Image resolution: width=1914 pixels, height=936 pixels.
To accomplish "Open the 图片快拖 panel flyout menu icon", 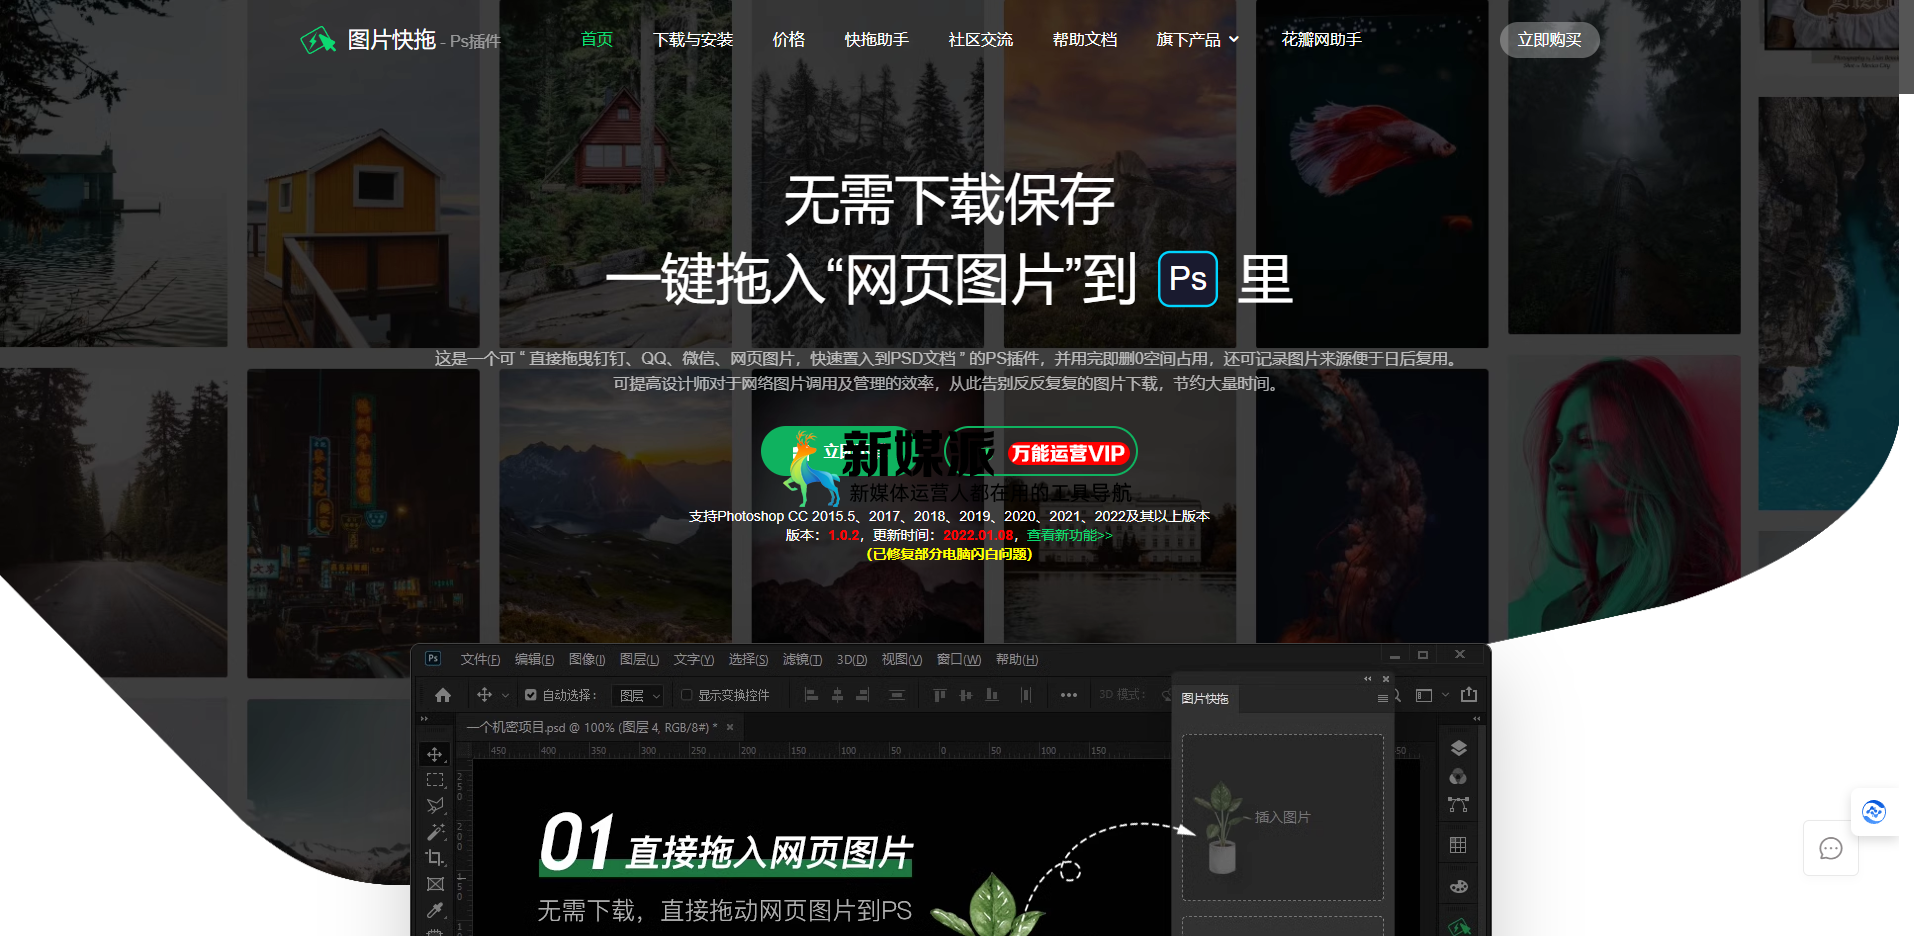I will coord(1382,699).
